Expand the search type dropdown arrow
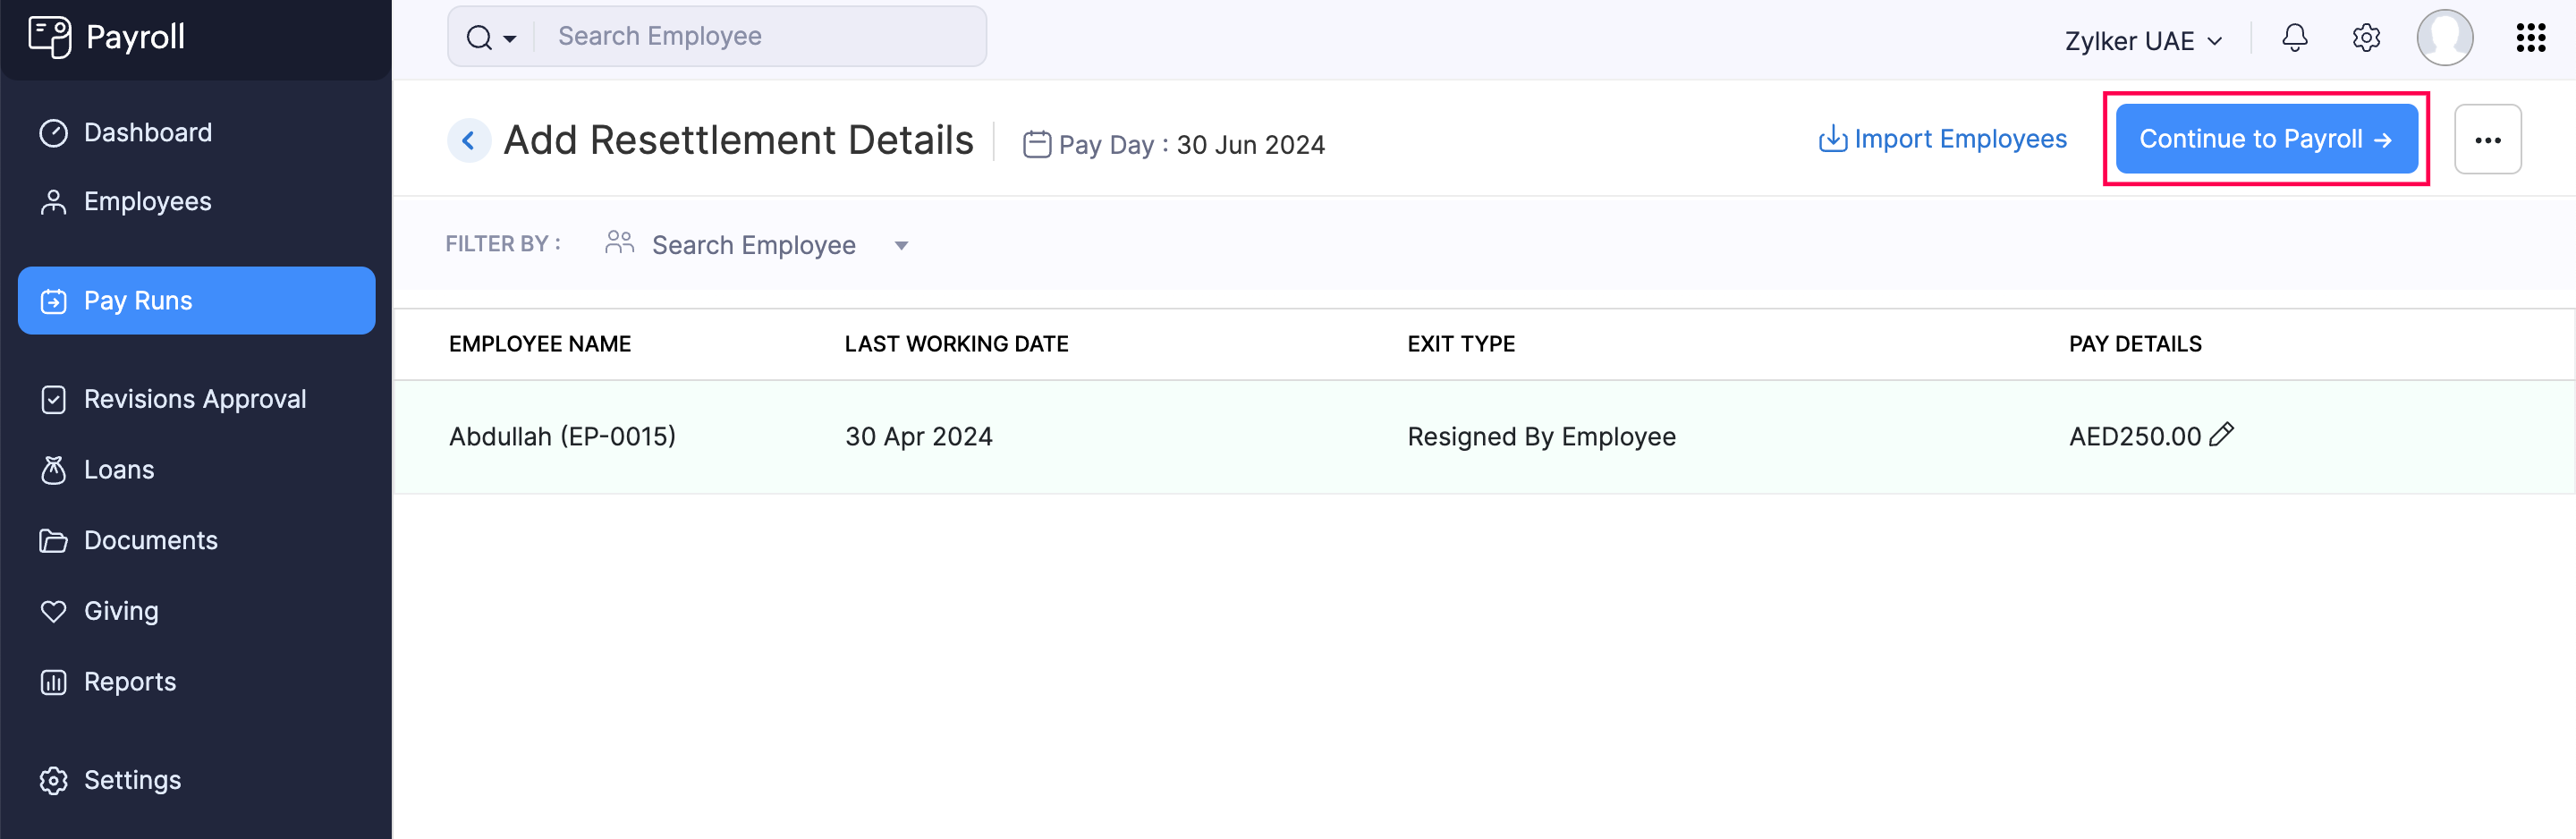The width and height of the screenshot is (2576, 839). tap(510, 39)
